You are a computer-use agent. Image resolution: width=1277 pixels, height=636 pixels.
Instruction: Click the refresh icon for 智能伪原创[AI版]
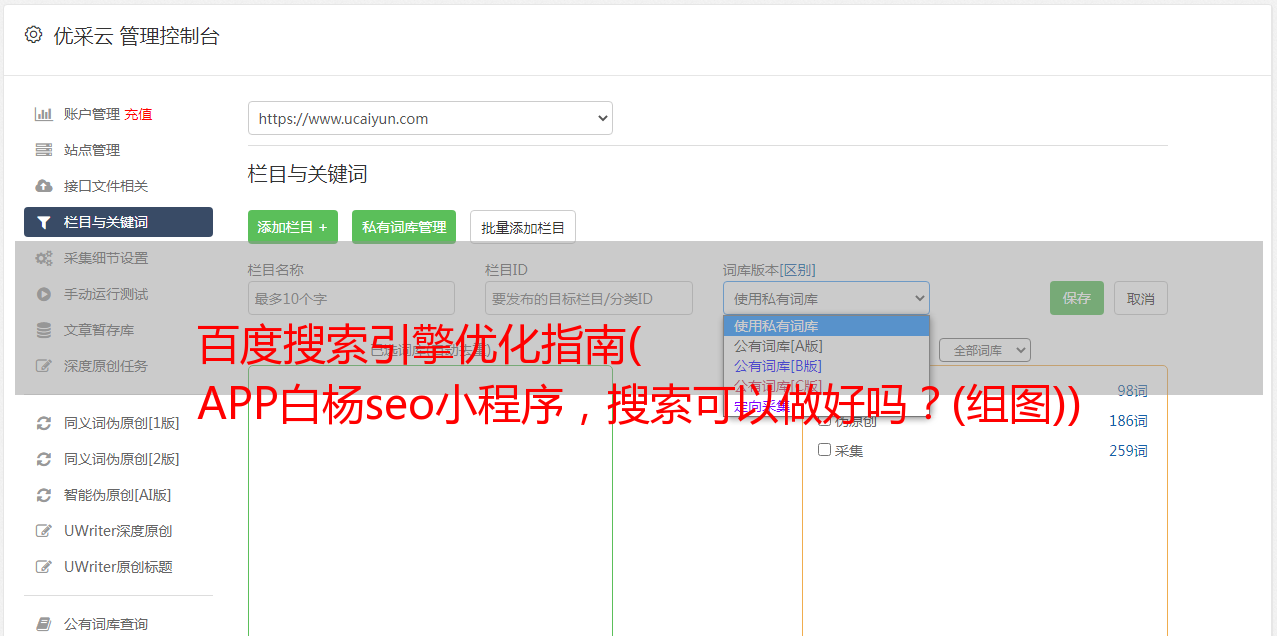point(44,495)
